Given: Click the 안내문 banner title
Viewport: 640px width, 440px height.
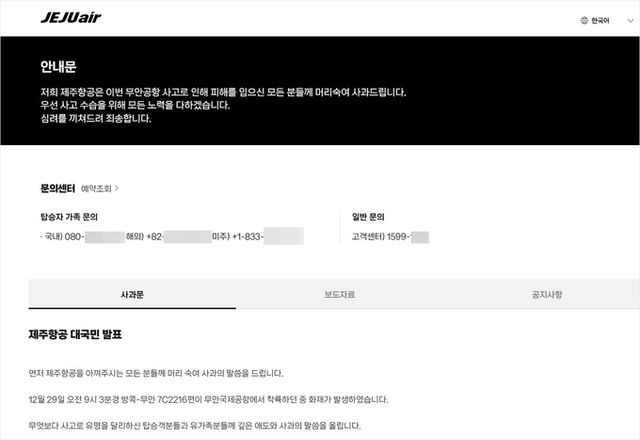Looking at the screenshot, I should (58, 67).
